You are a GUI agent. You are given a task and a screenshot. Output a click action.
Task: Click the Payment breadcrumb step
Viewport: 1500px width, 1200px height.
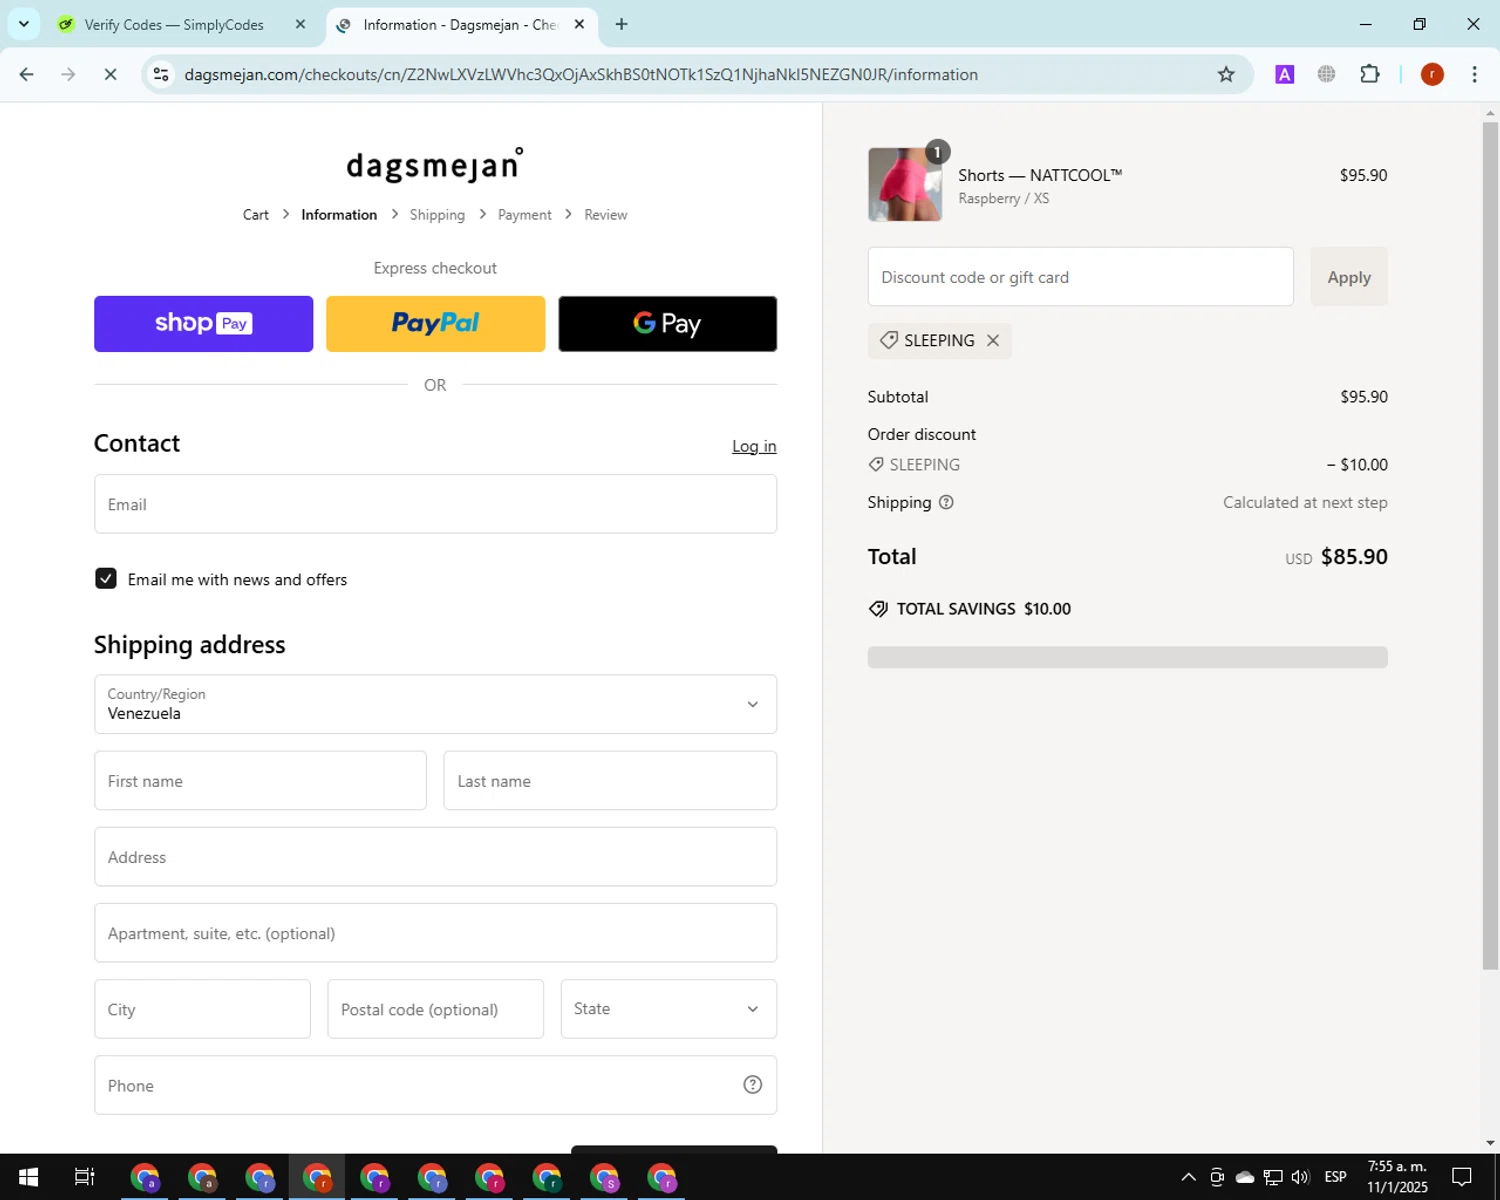(x=525, y=215)
